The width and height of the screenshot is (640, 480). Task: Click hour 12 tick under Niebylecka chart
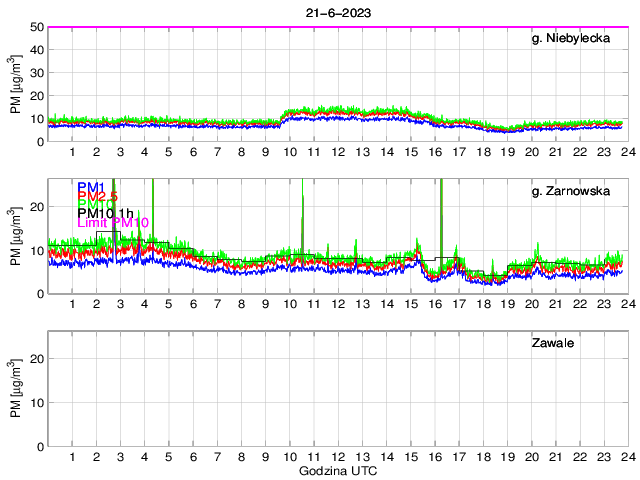(338, 151)
